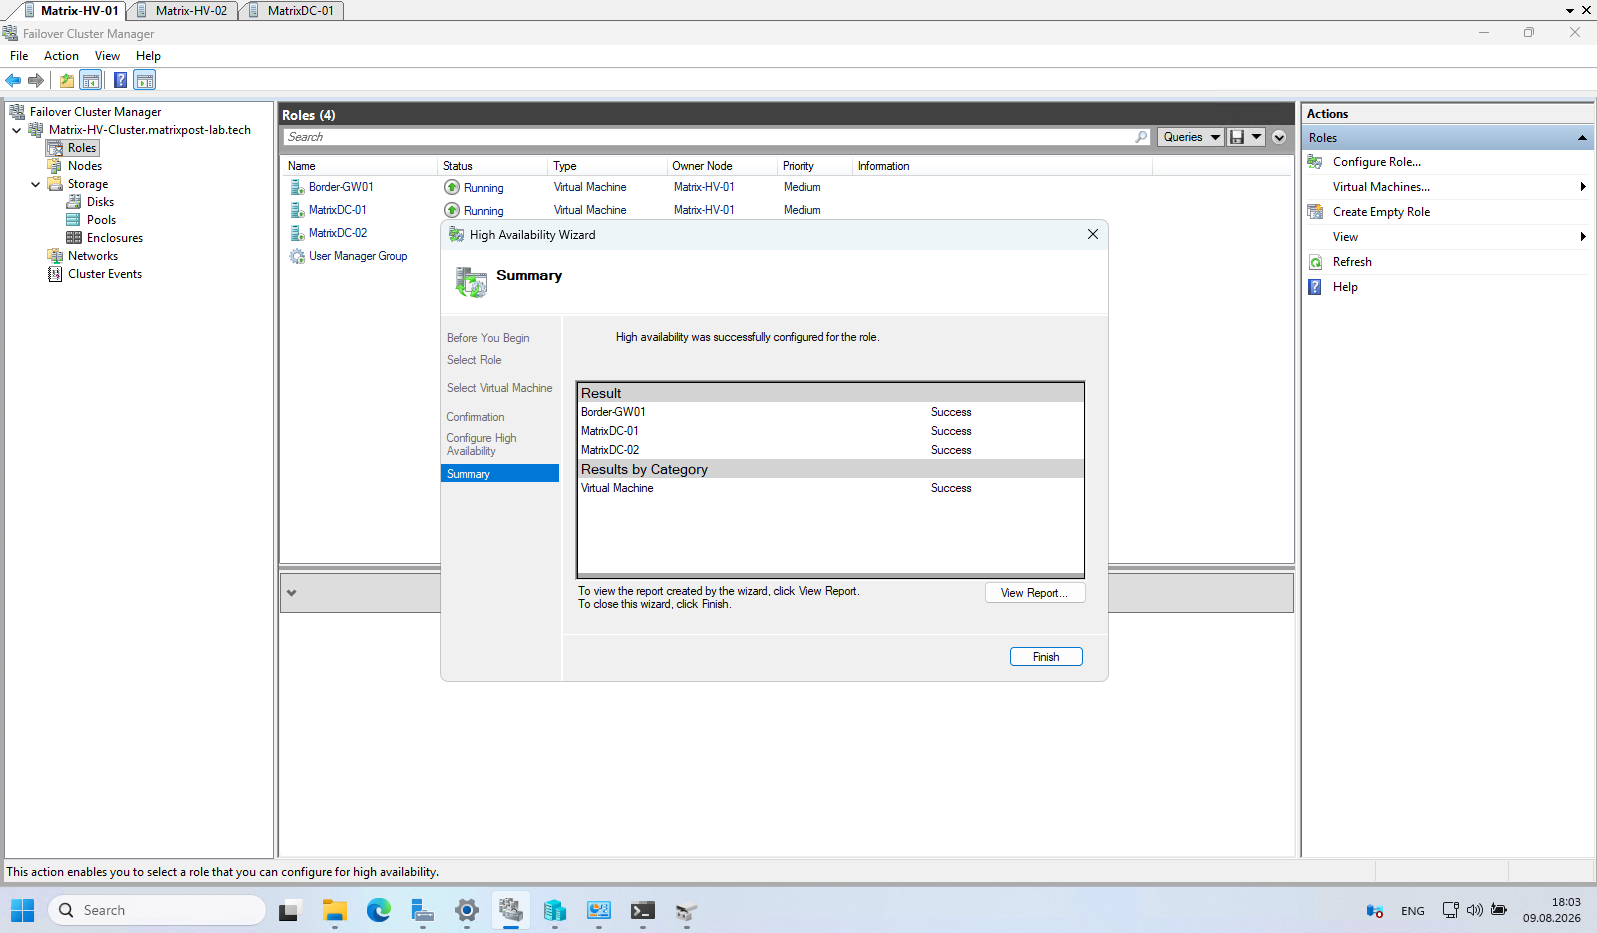
Task: Click the Forward arrow toolbar icon
Action: point(36,80)
